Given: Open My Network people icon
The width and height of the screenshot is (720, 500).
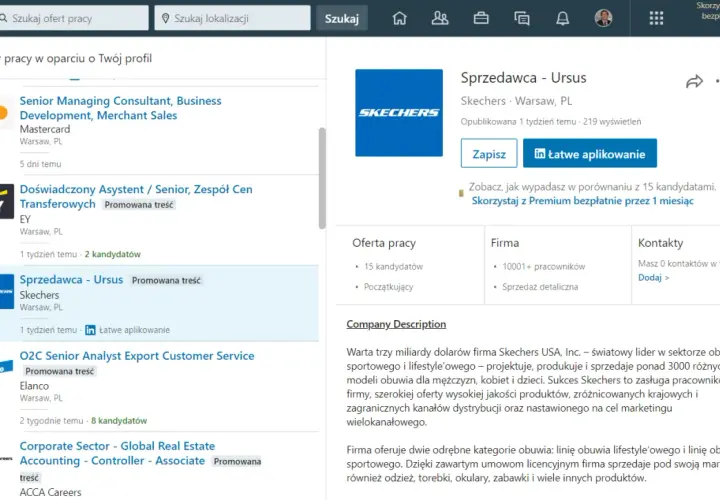Looking at the screenshot, I should tap(440, 18).
